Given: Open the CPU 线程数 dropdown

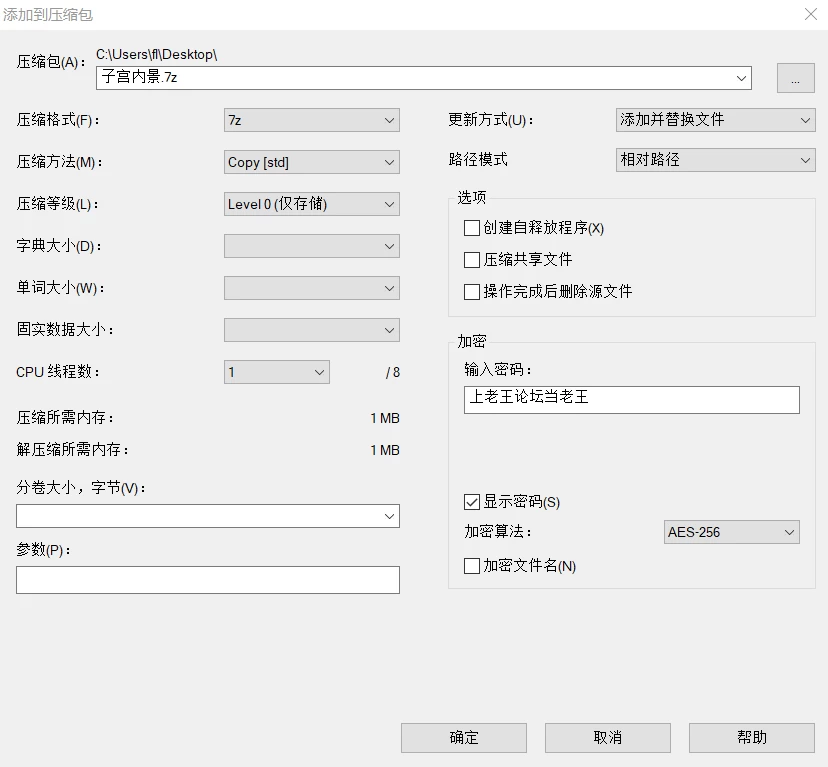Looking at the screenshot, I should point(277,372).
